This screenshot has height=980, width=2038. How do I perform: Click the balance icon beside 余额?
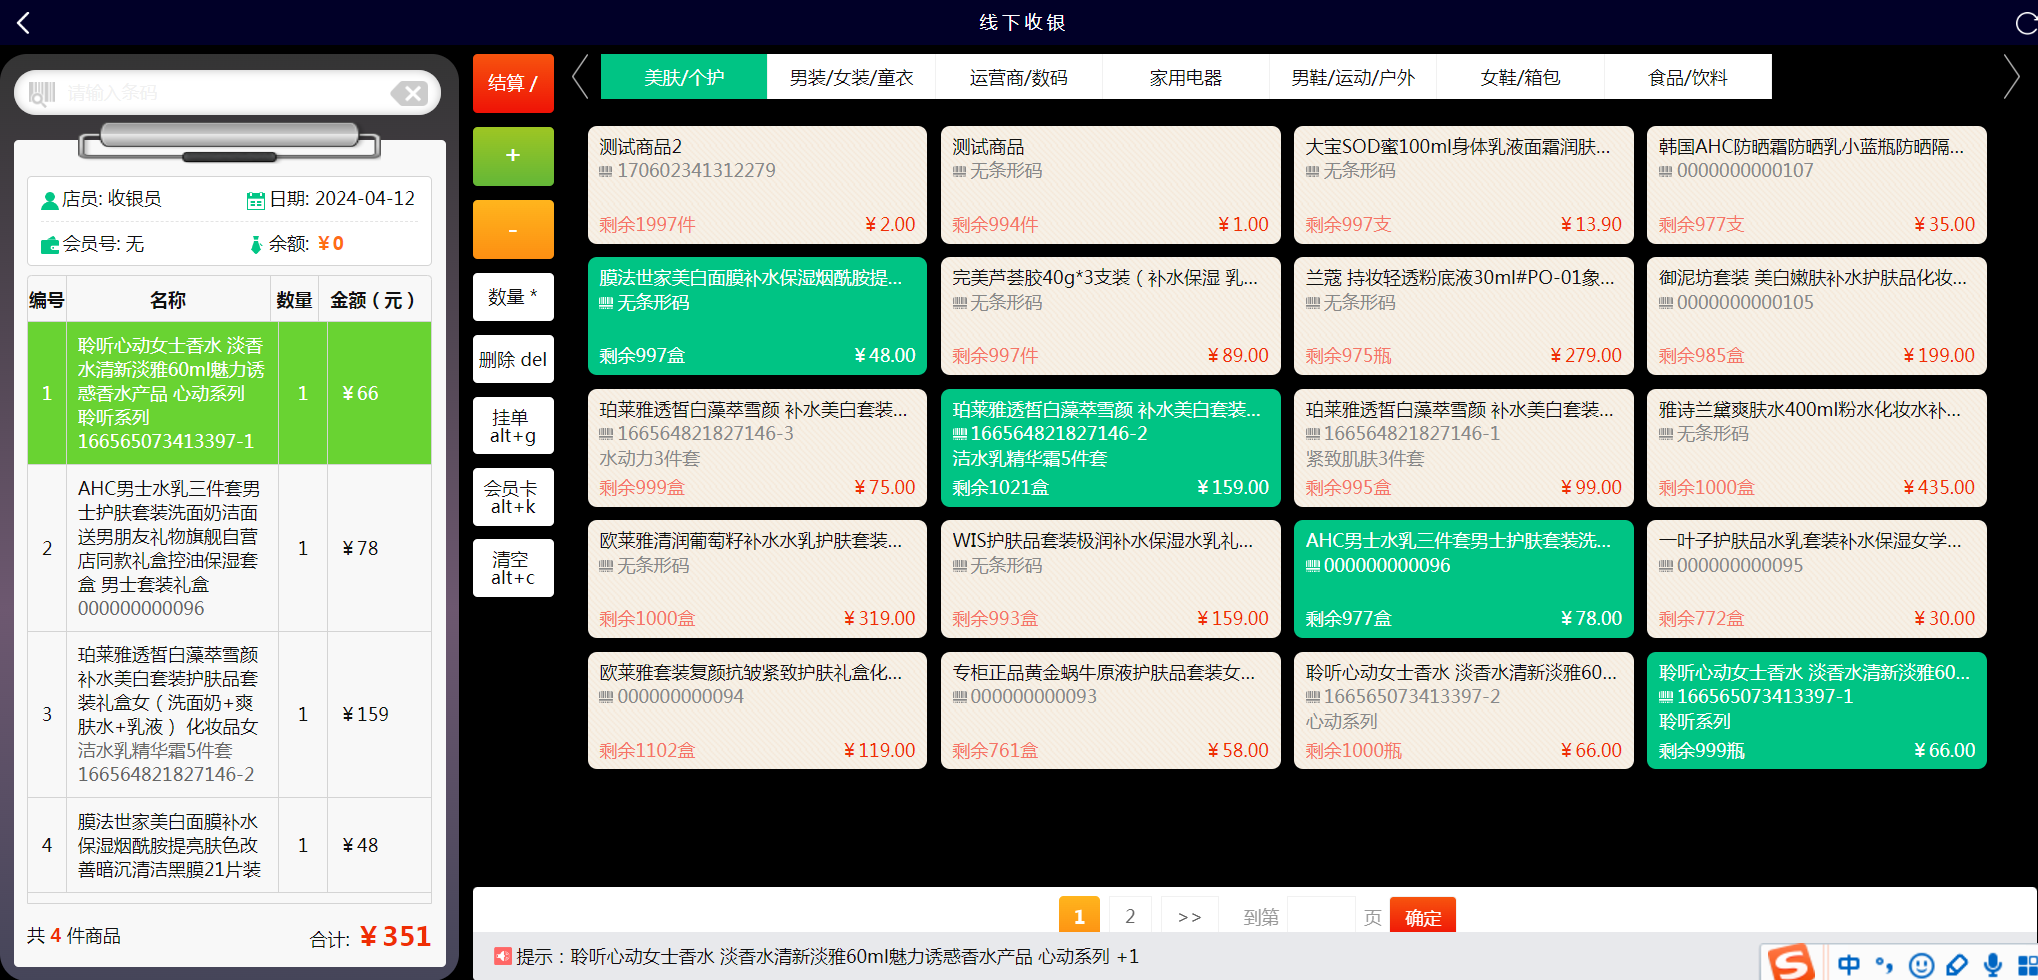256,244
